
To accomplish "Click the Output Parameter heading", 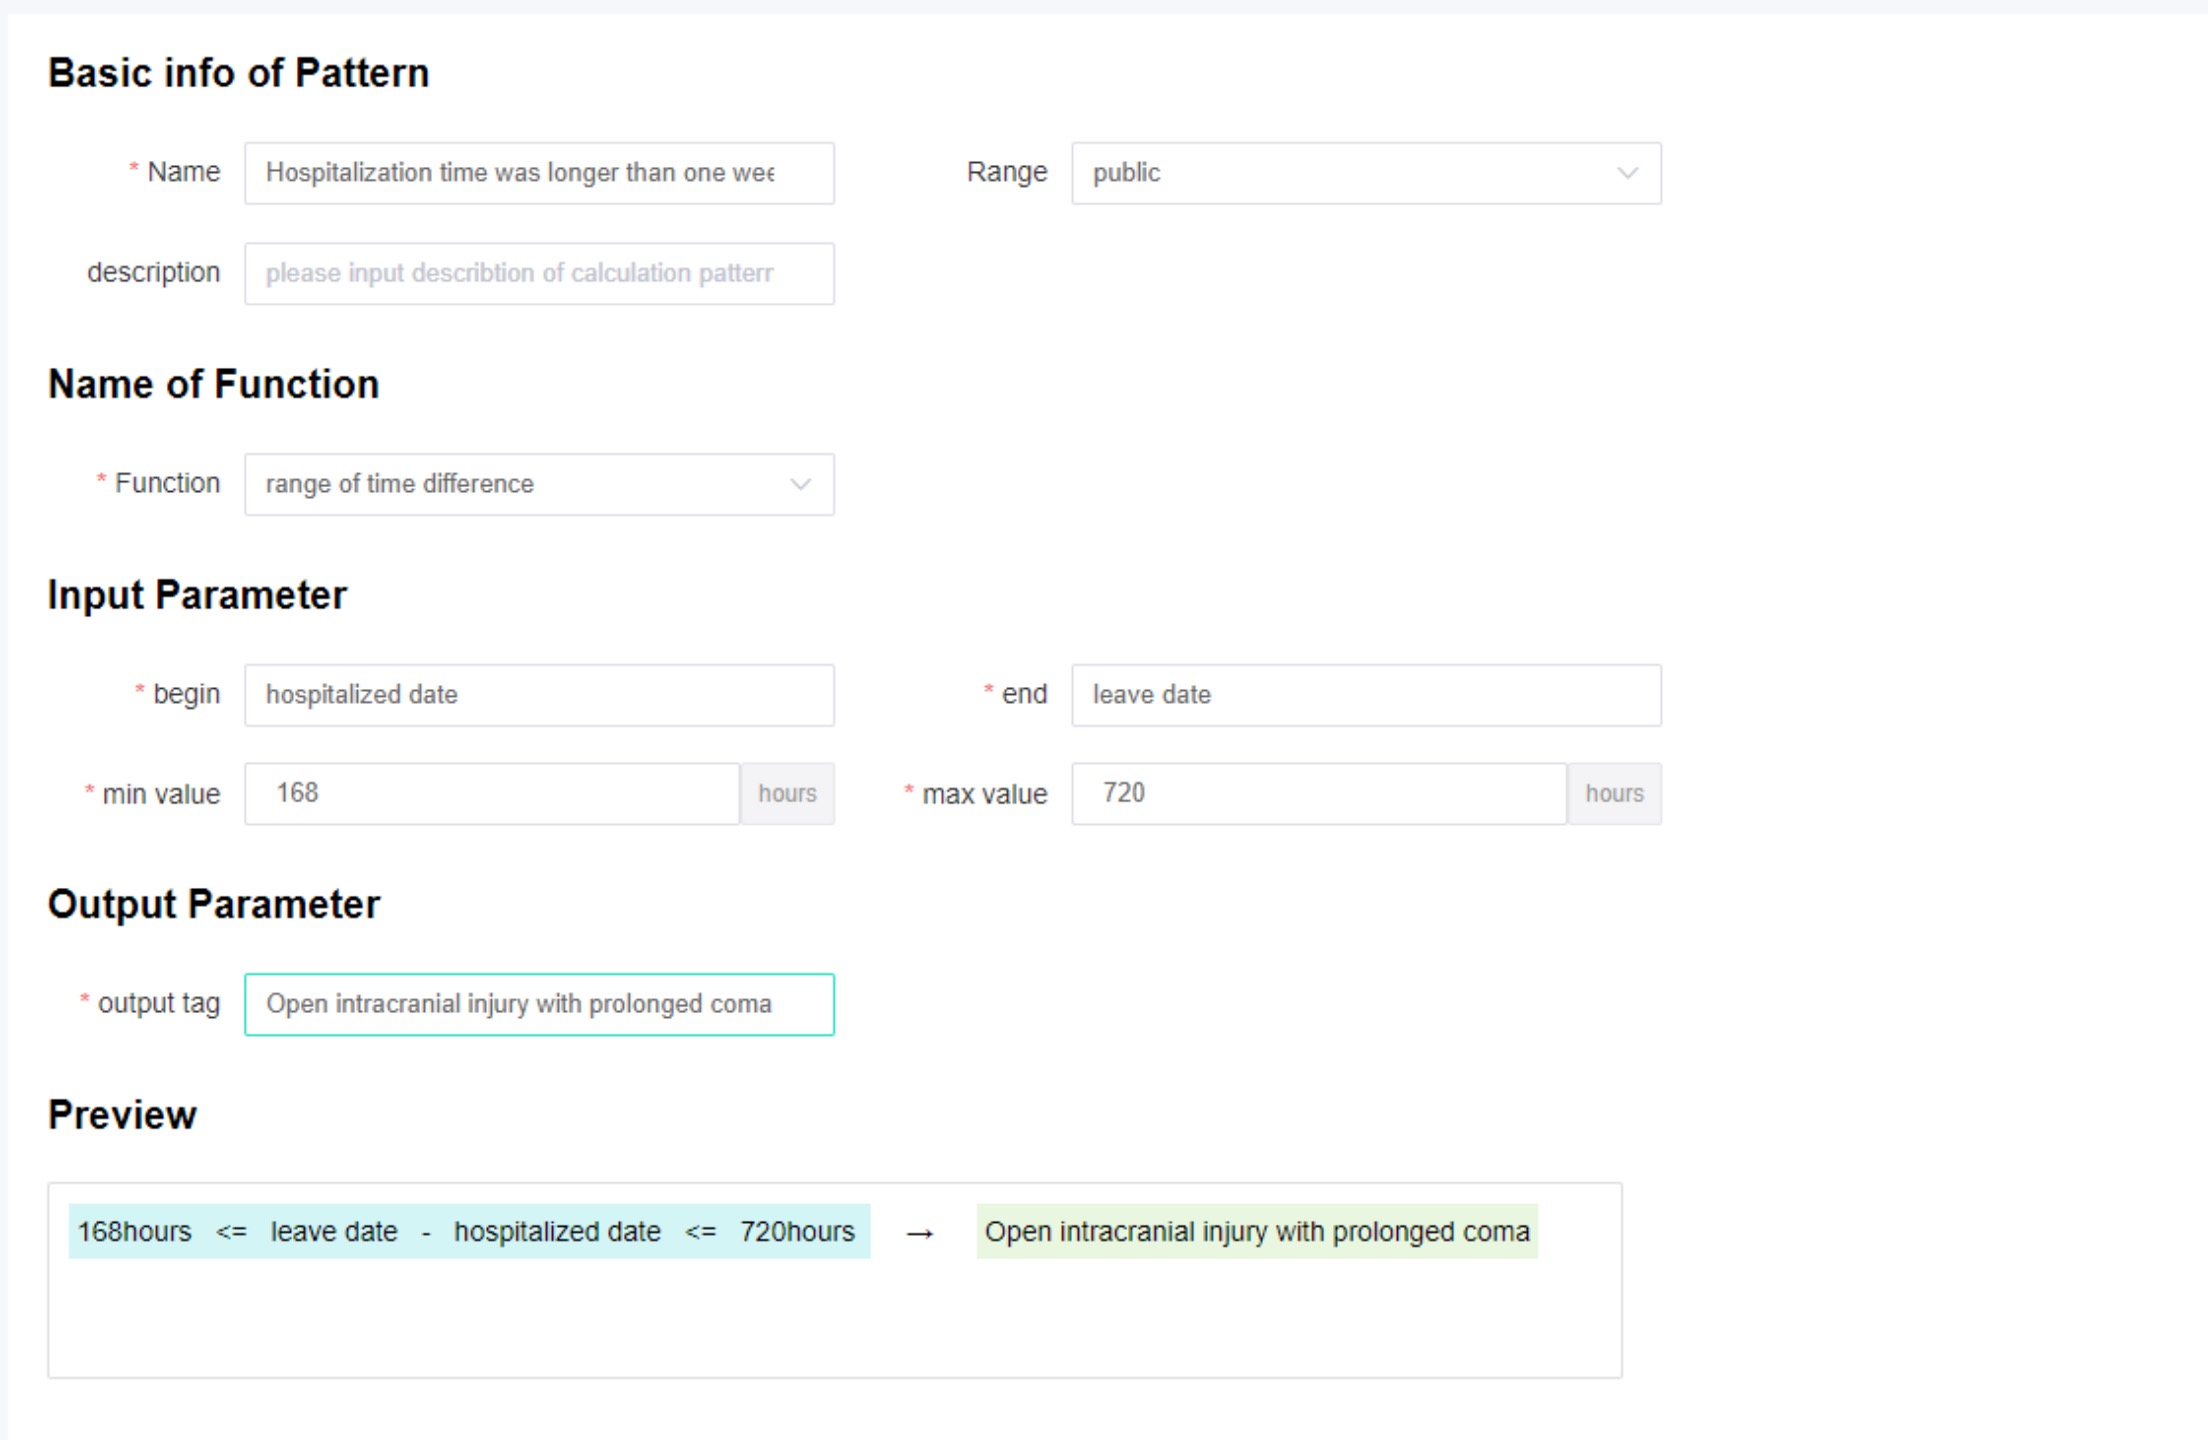I will (214, 904).
